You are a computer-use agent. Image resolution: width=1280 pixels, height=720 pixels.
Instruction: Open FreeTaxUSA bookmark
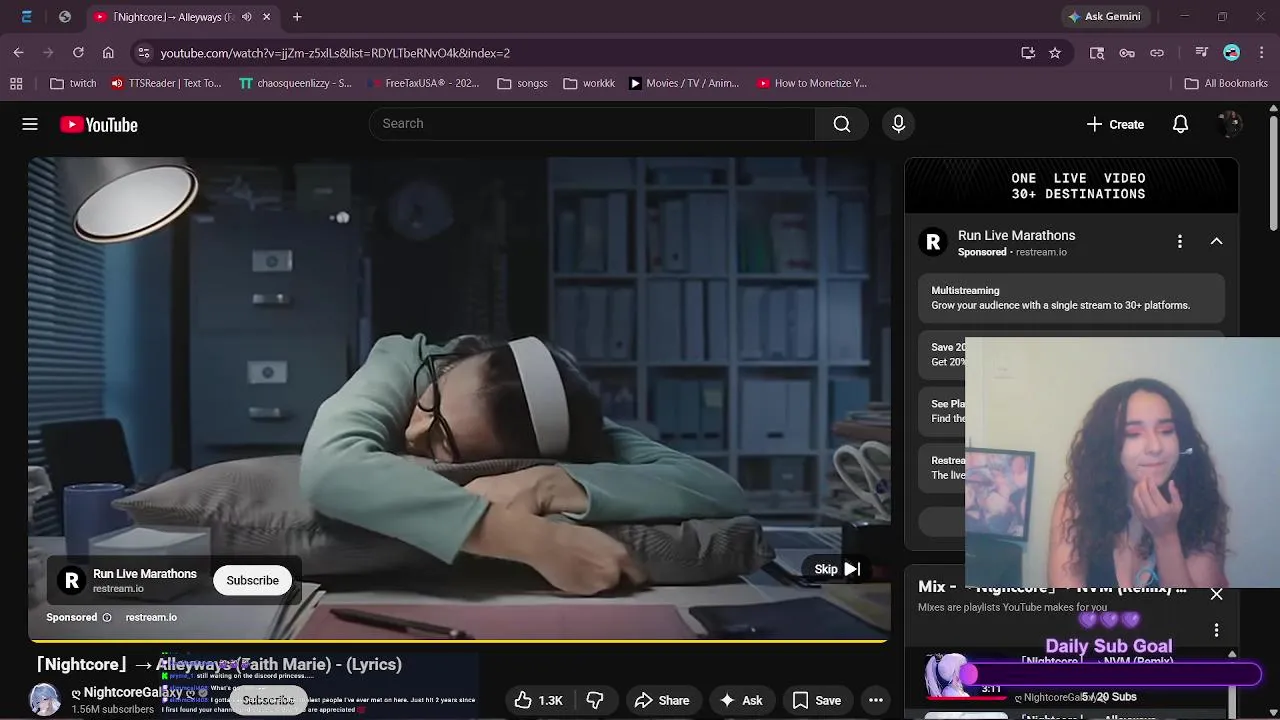coord(424,83)
